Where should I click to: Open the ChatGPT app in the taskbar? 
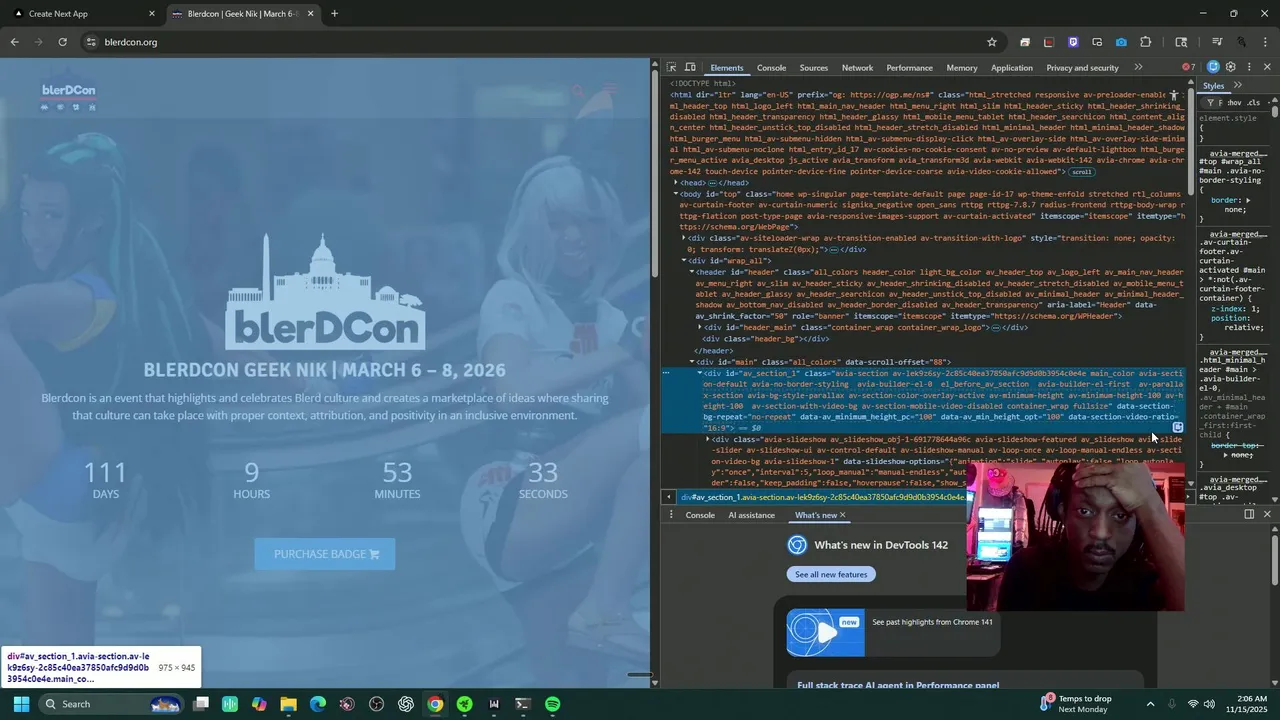[406, 704]
